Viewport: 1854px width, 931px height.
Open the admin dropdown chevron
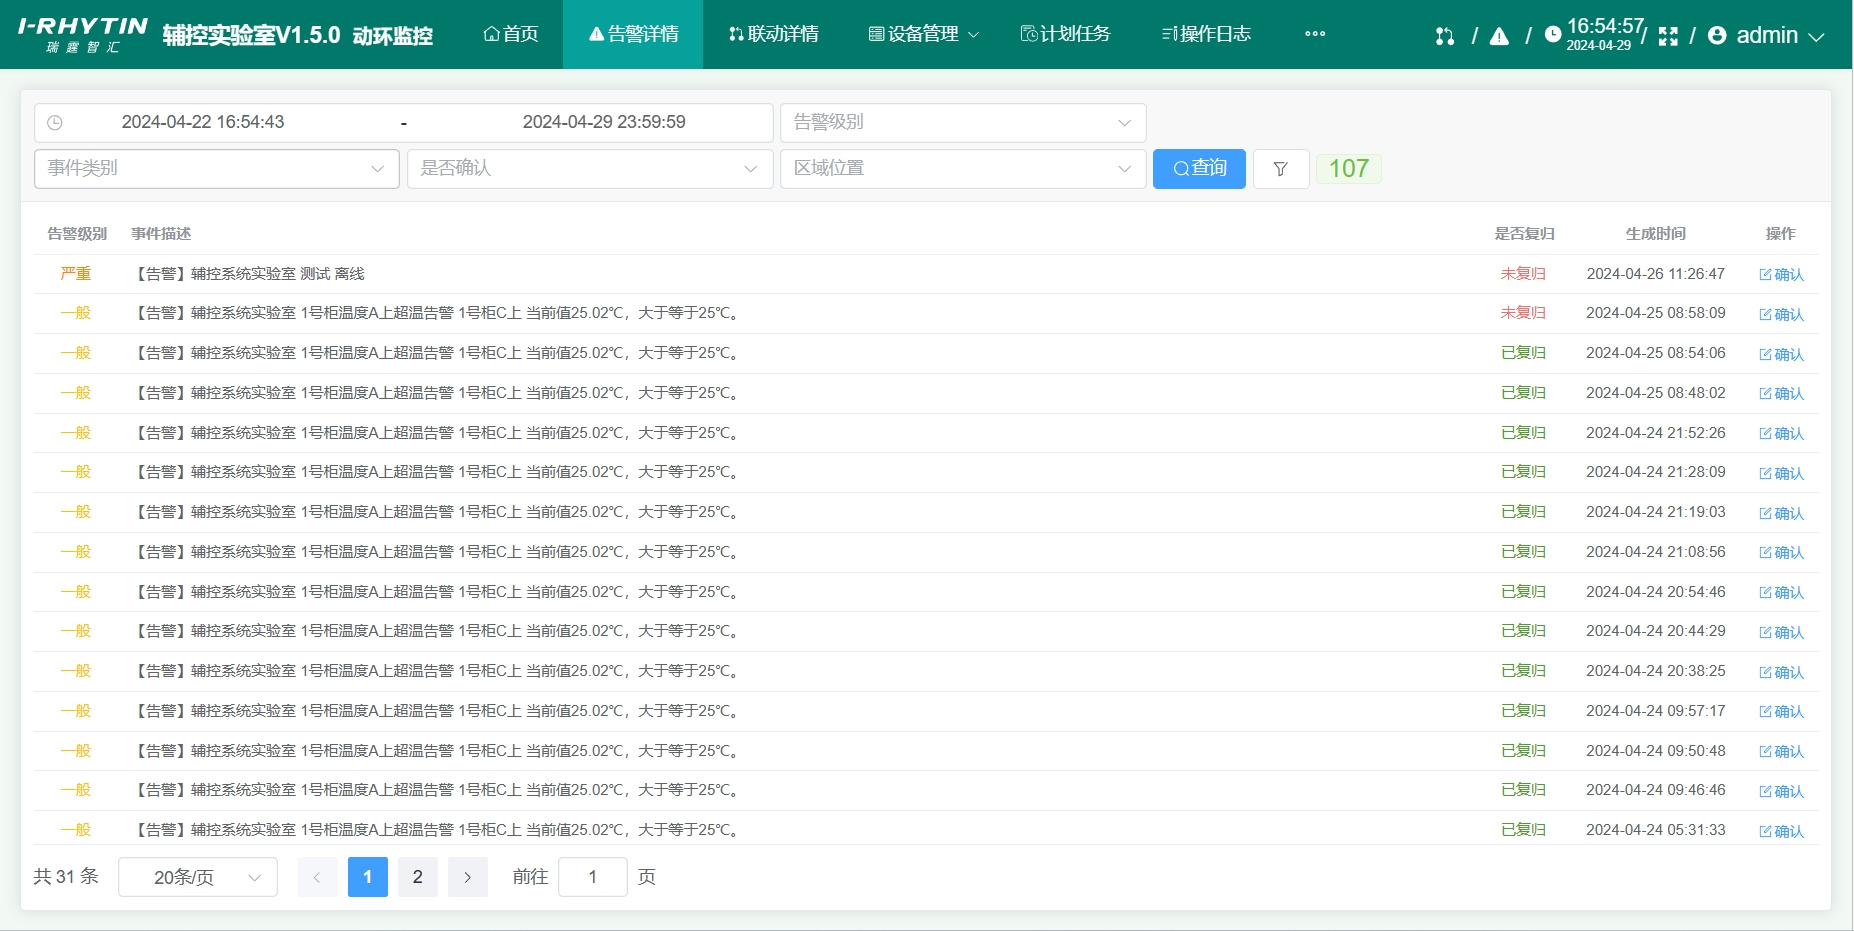coord(1817,36)
